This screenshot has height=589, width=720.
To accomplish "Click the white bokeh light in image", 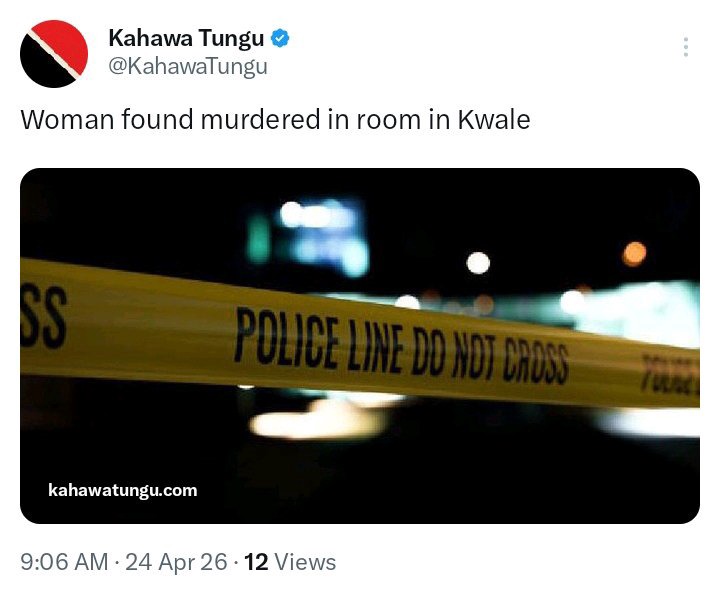I will (478, 263).
